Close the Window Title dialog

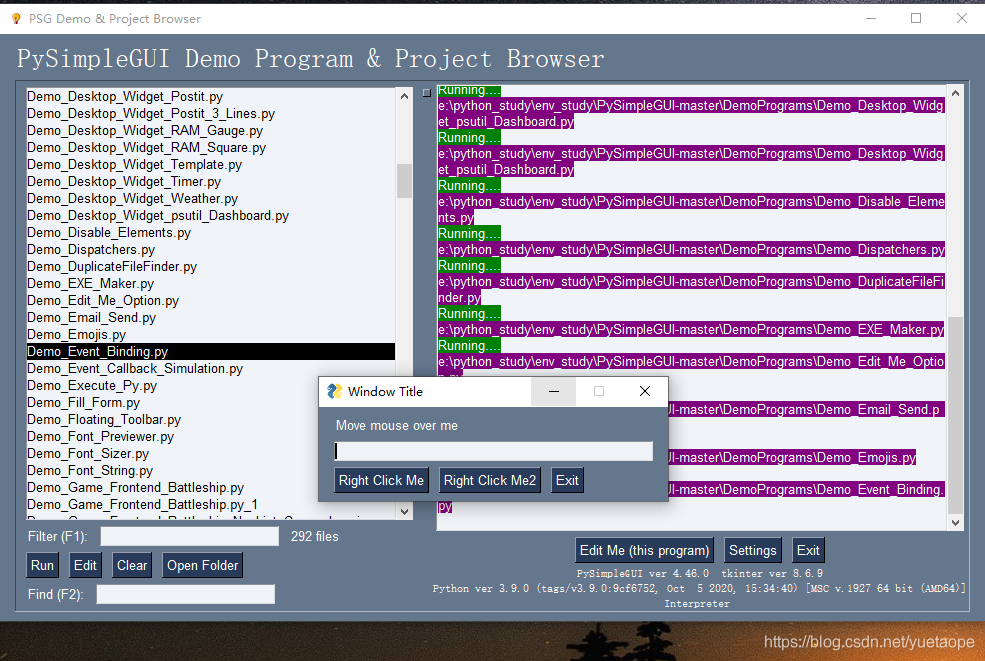click(645, 391)
